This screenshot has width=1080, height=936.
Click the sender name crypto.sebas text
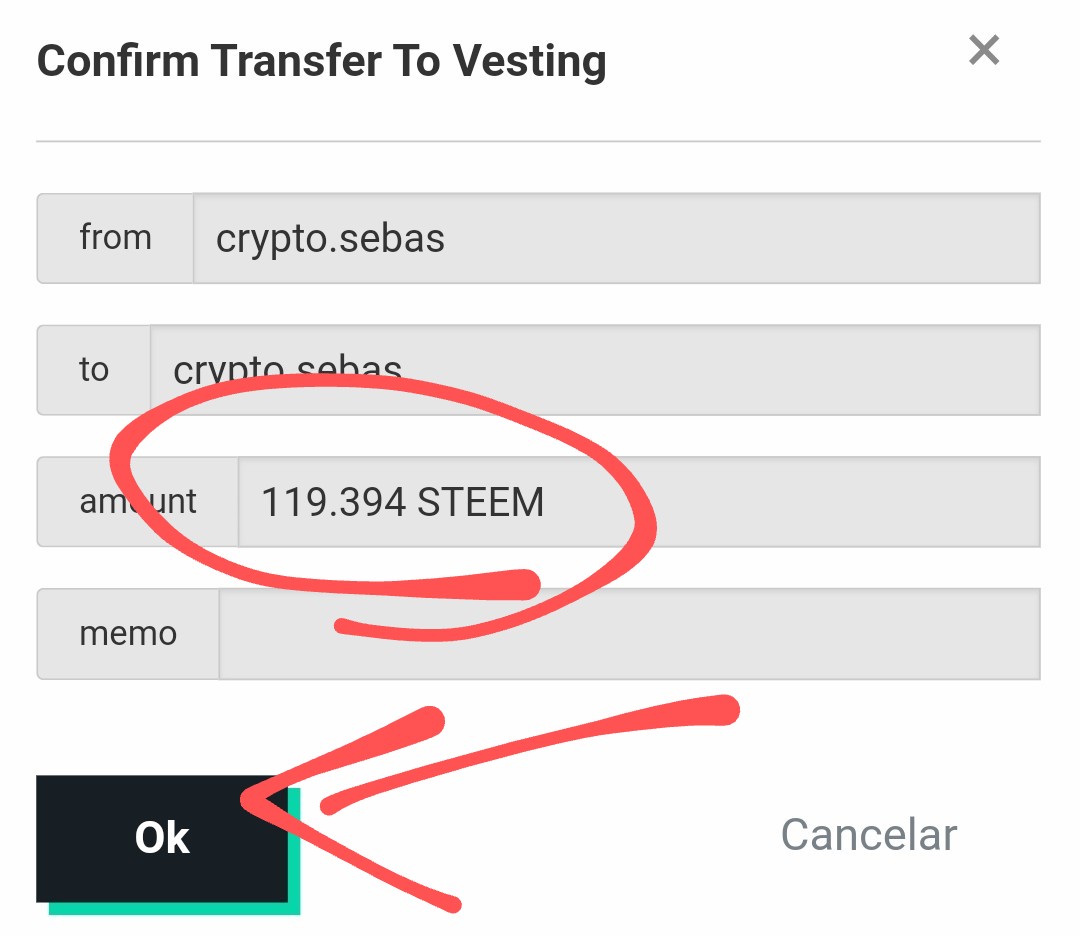pos(330,239)
